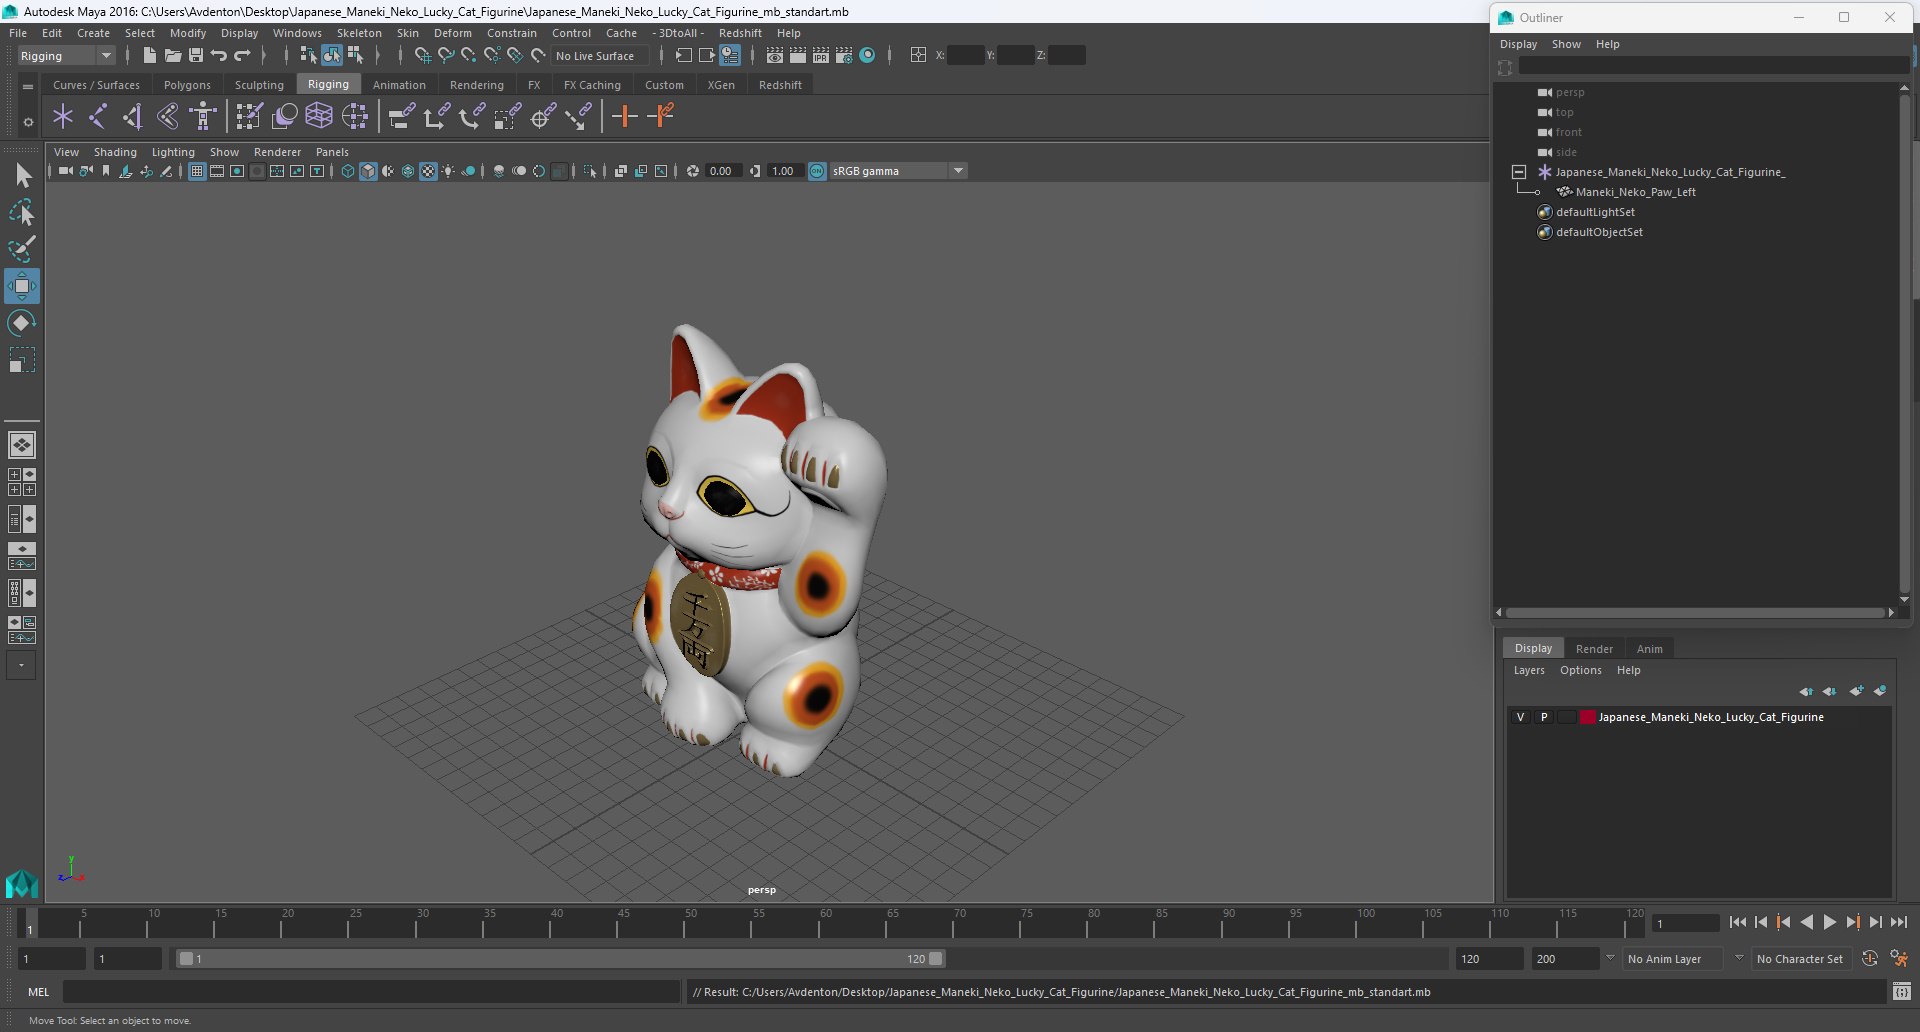The image size is (1920, 1032).
Task: Click the Lattice deformer shelf icon
Action: 319,116
